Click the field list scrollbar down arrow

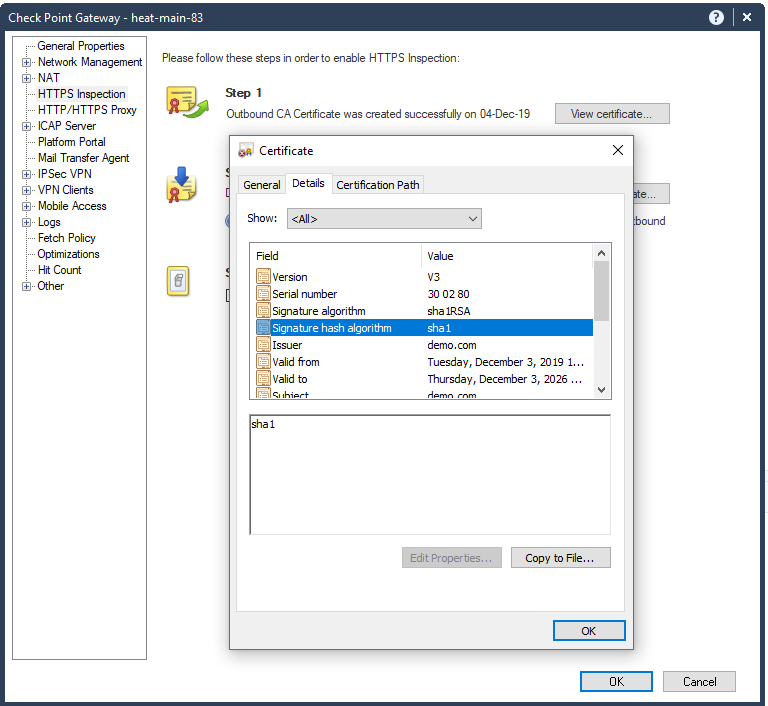(x=601, y=390)
